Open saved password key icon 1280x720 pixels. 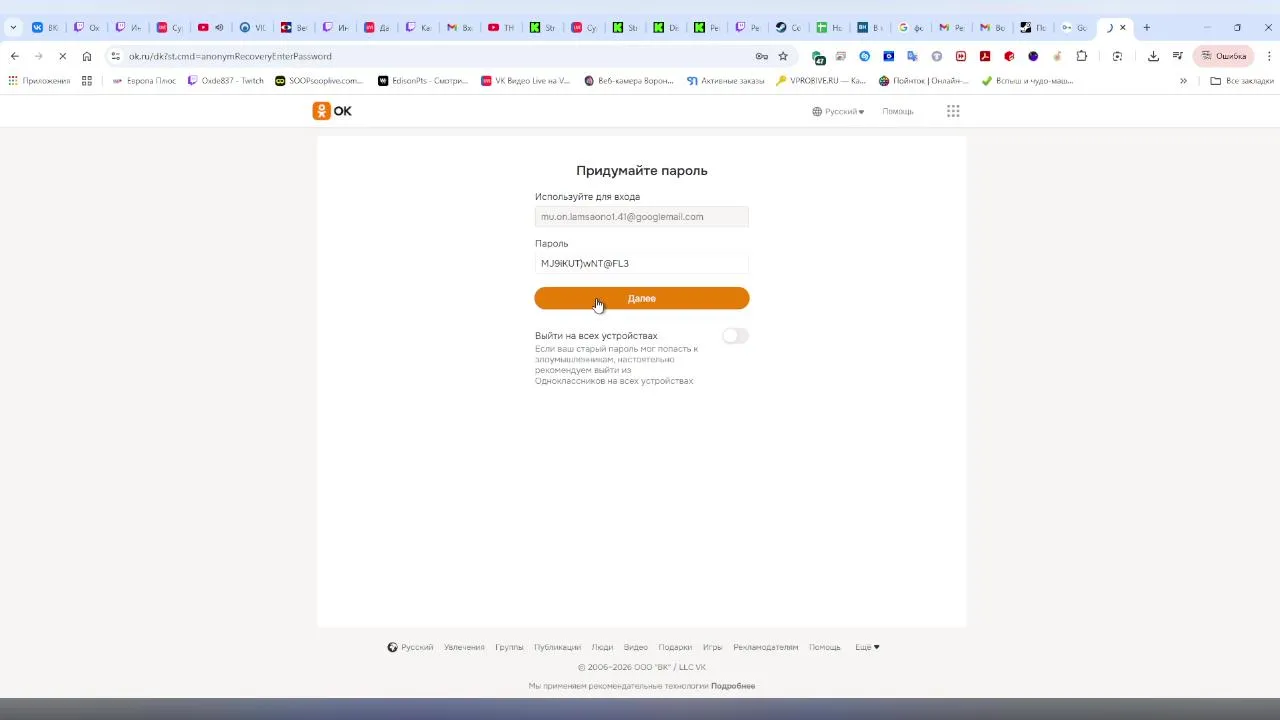pos(762,56)
